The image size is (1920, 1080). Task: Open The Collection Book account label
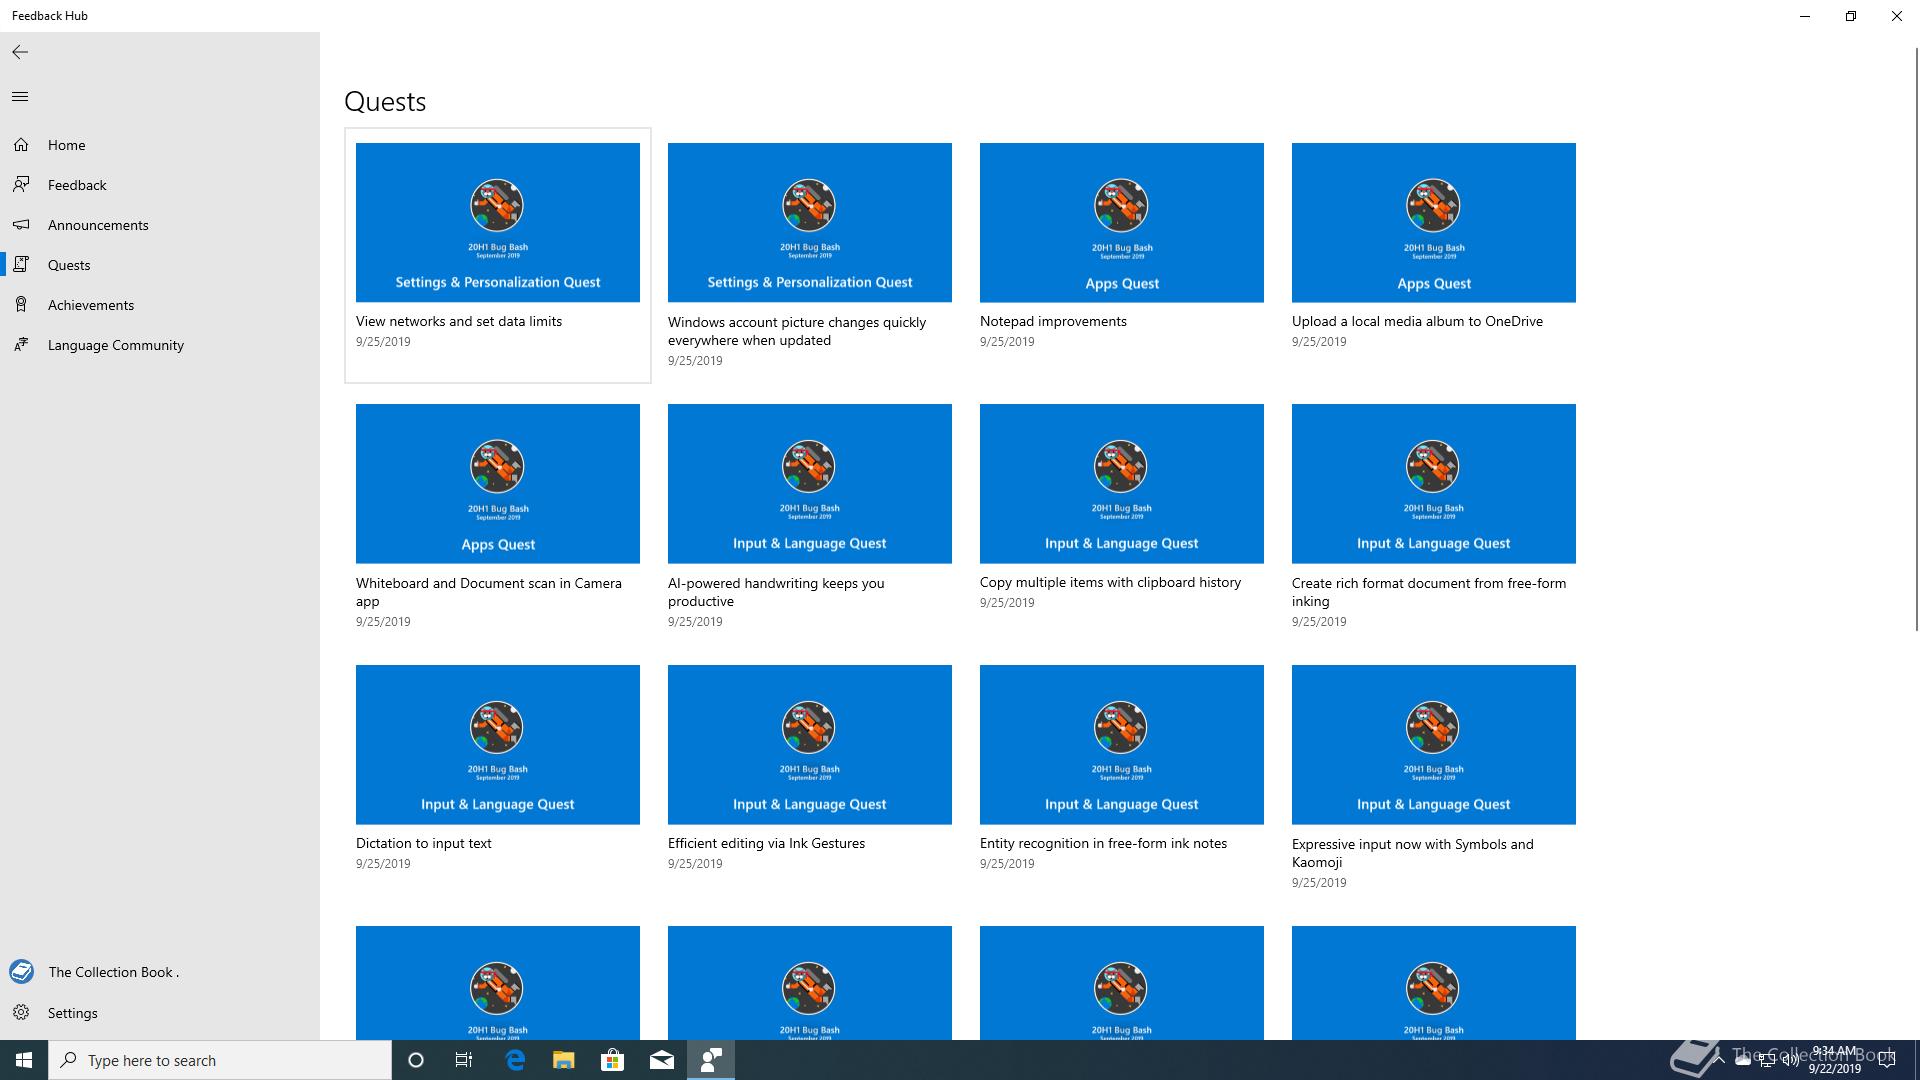(x=114, y=972)
